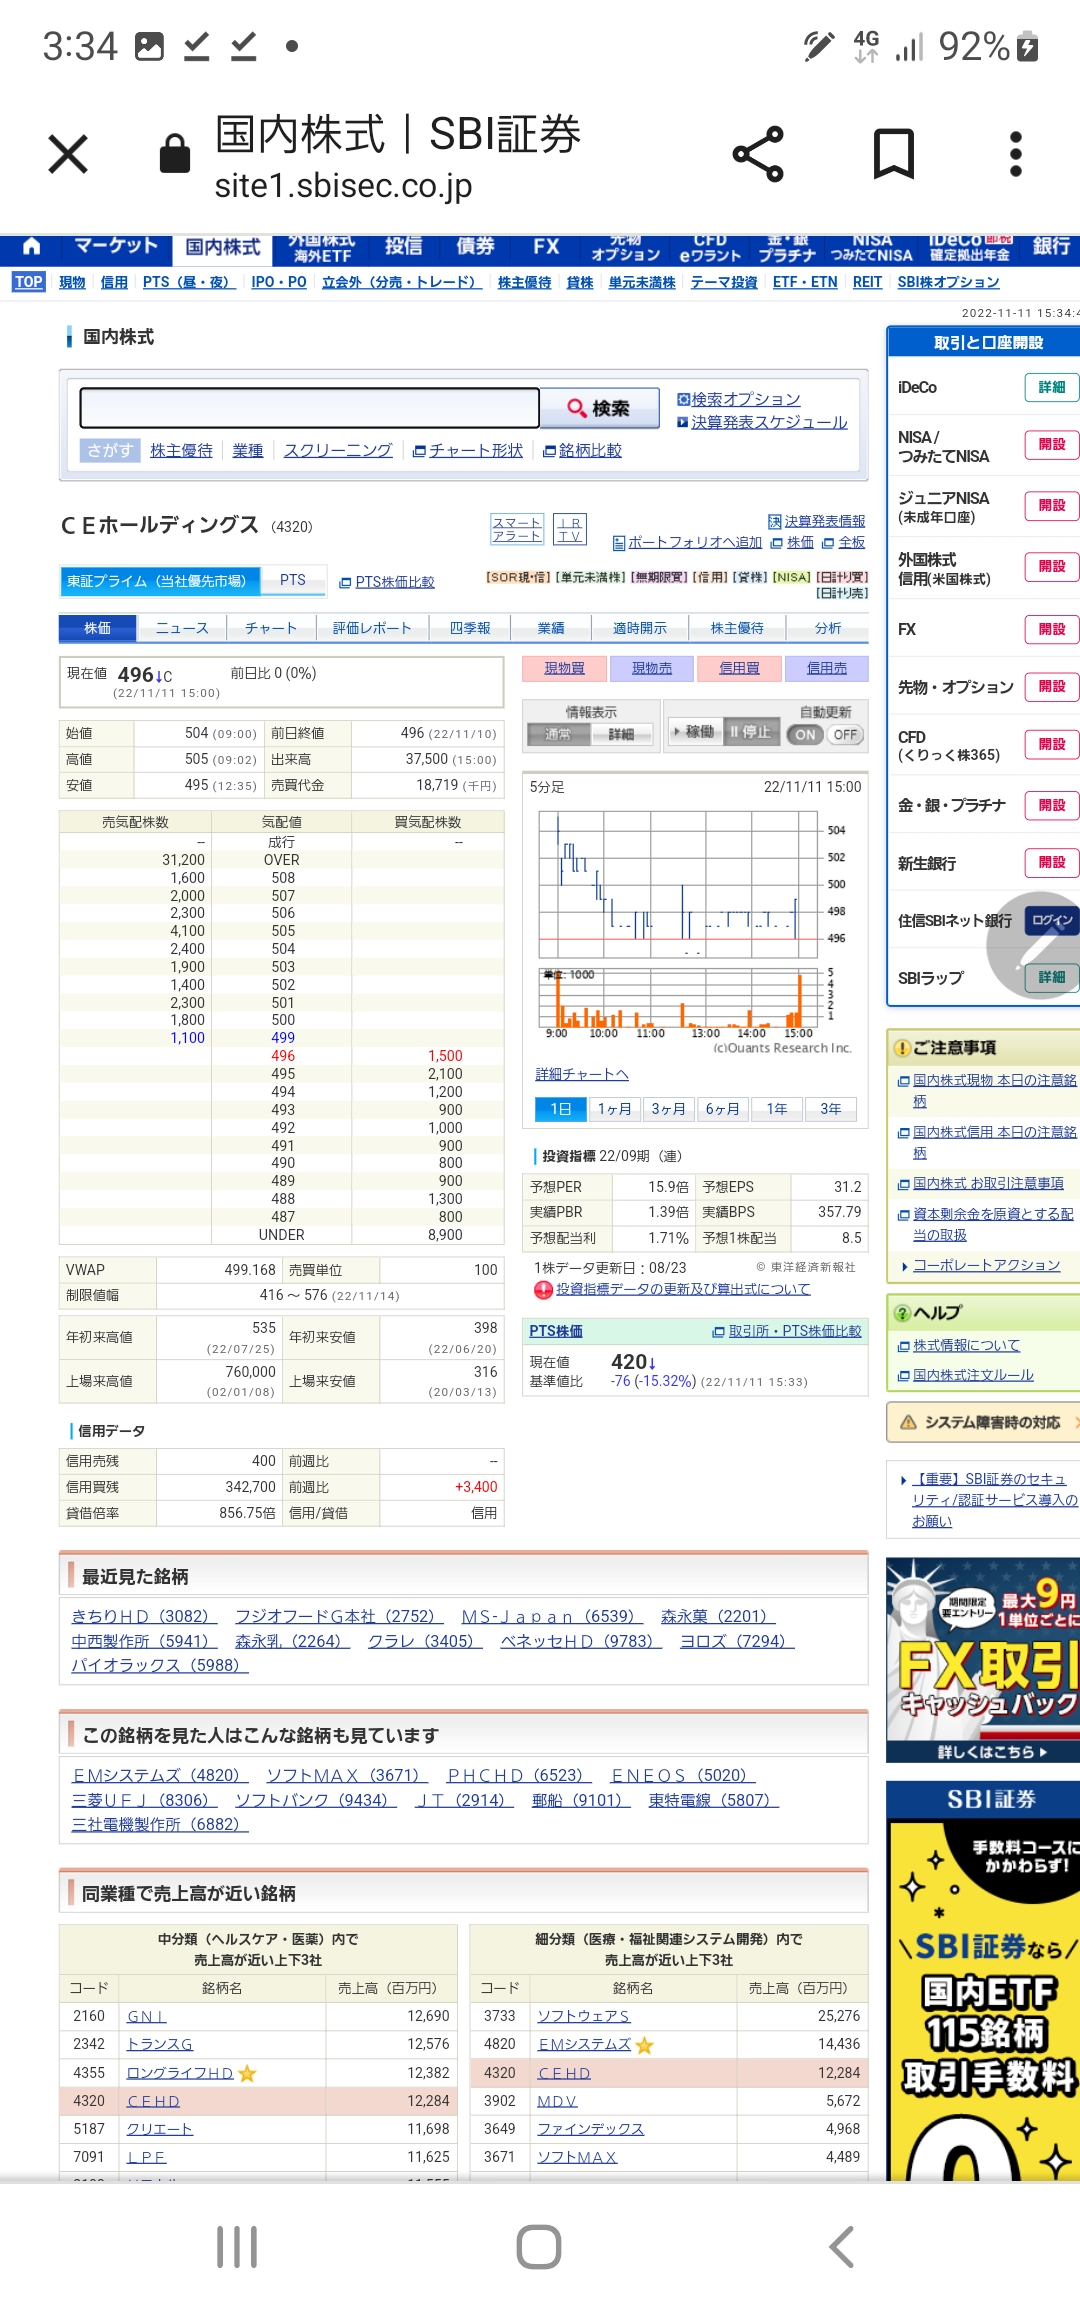The width and height of the screenshot is (1080, 2316).
Task: Set information display to 詳細
Action: [621, 734]
